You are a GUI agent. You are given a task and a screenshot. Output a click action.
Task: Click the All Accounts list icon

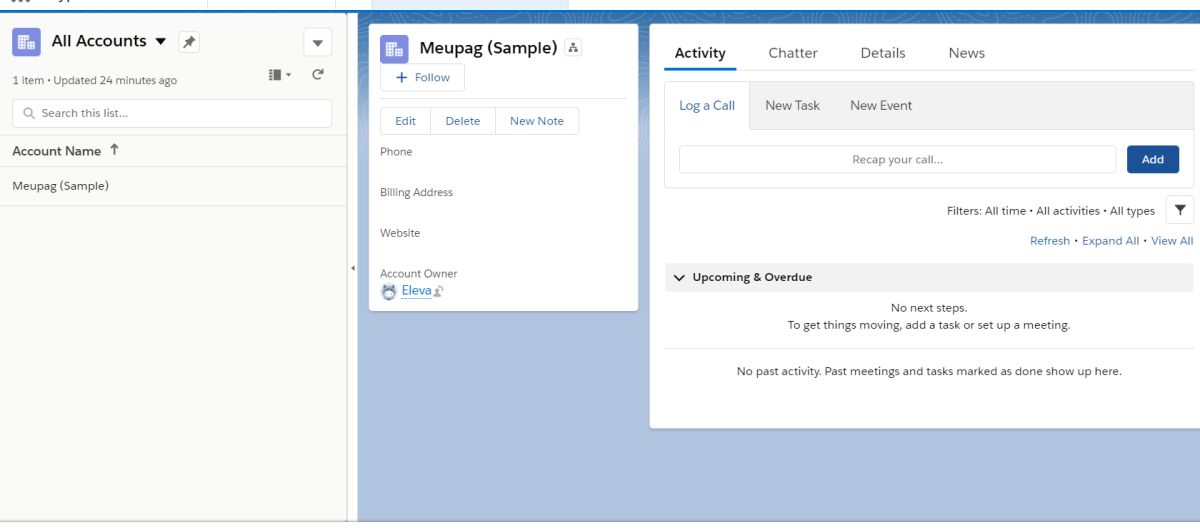(26, 41)
